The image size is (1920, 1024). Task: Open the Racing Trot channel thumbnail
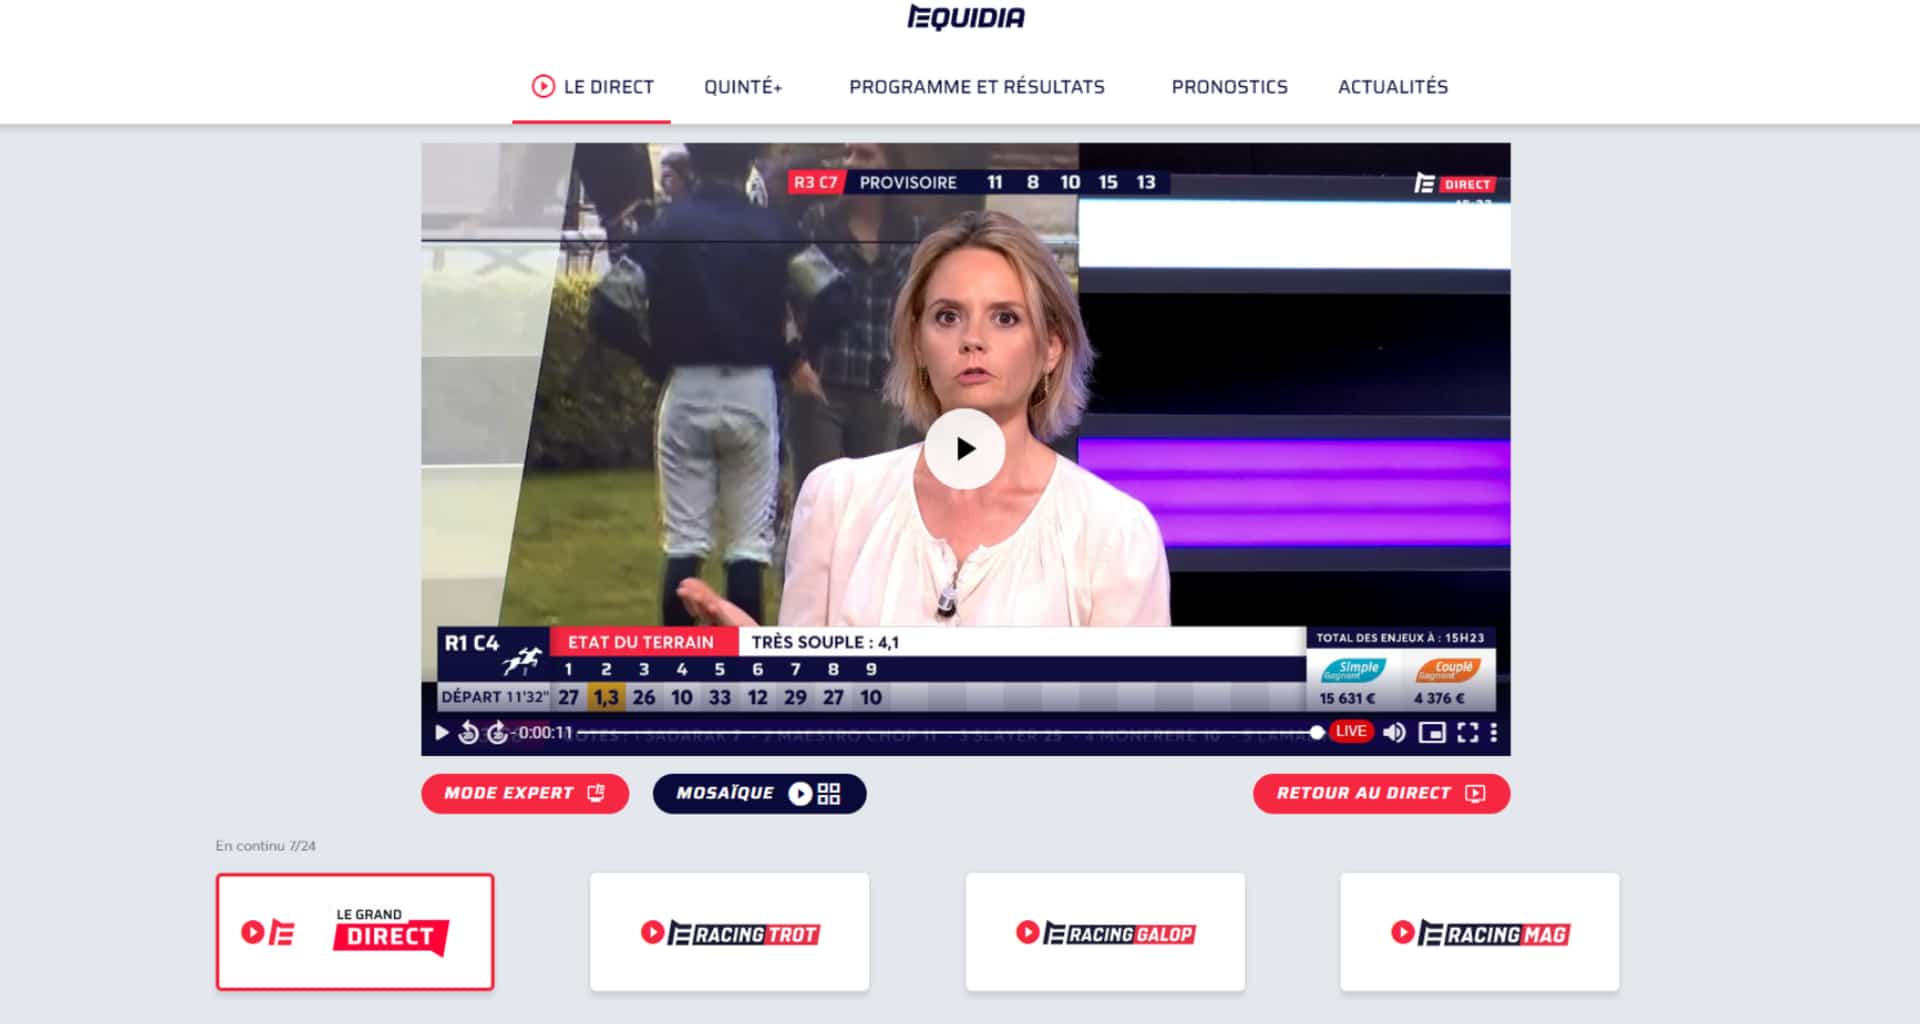(x=729, y=931)
